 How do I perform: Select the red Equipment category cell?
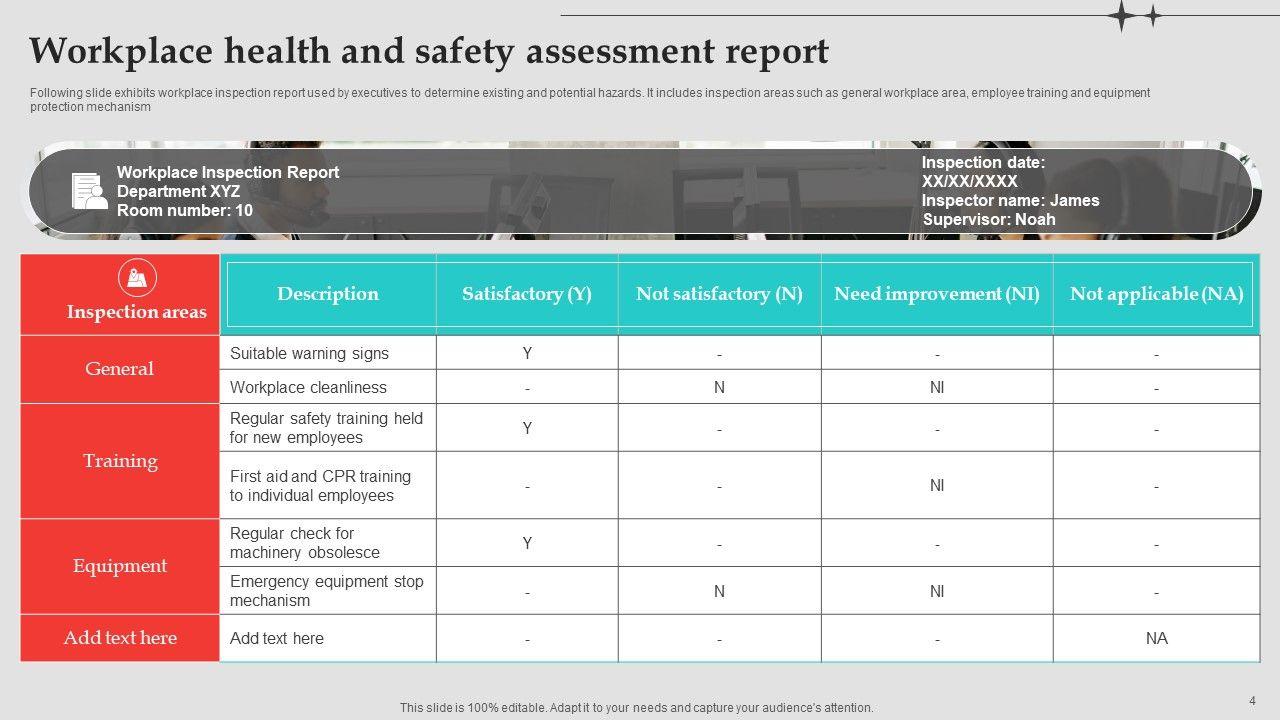[120, 566]
